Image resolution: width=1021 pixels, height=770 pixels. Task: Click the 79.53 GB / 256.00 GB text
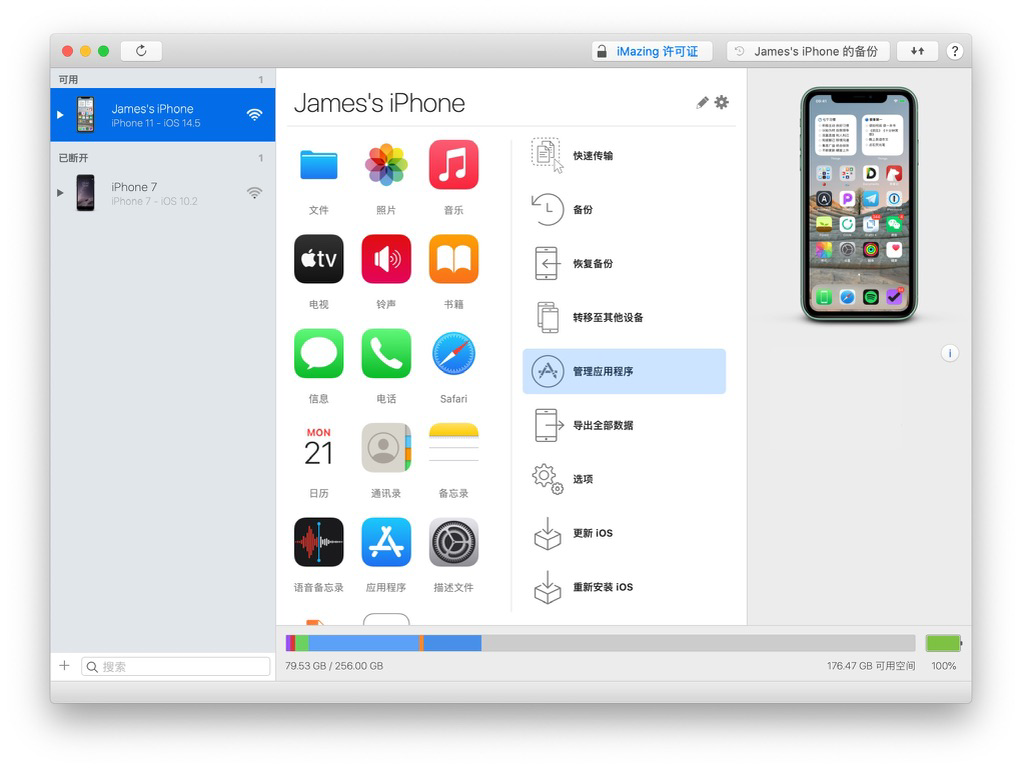click(334, 666)
